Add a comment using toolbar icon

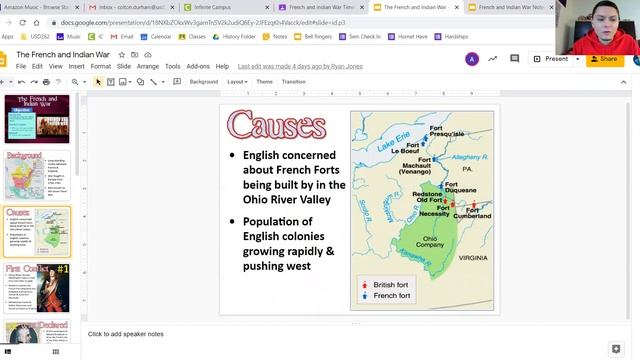pos(177,82)
